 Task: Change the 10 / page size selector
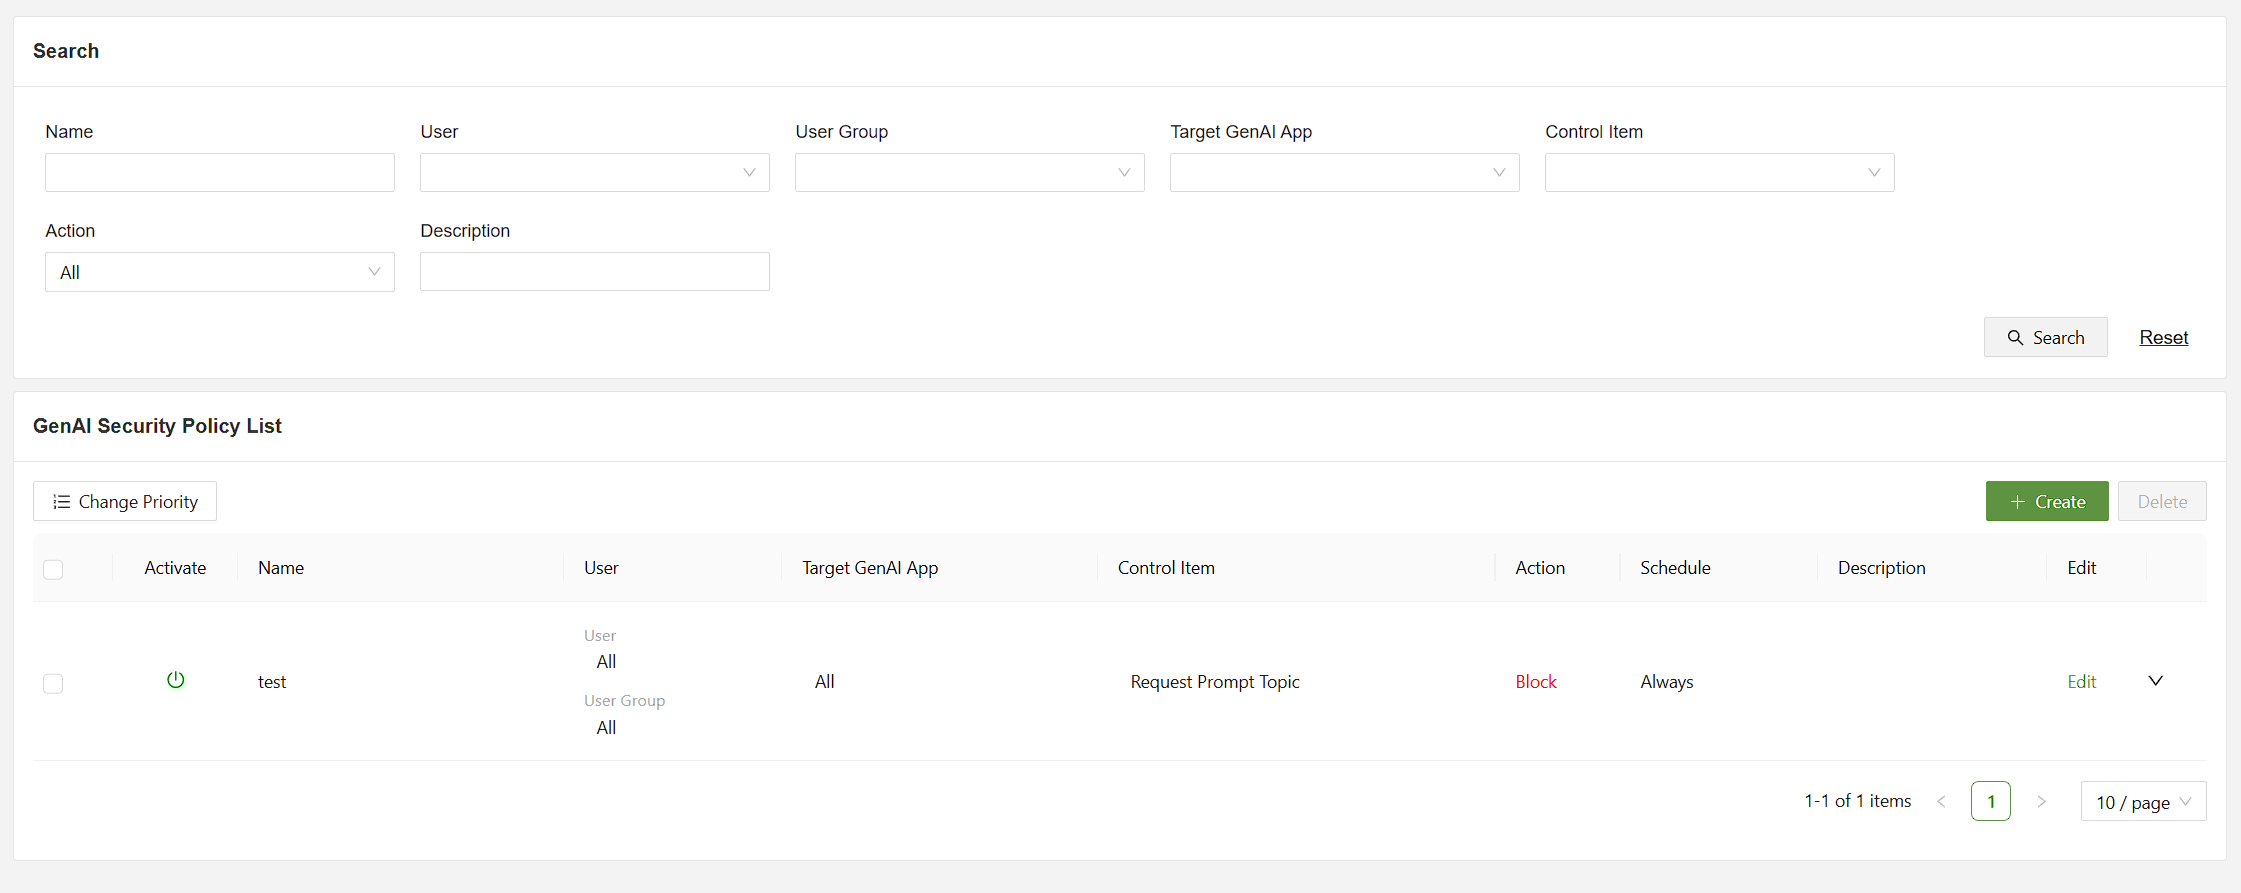(x=2142, y=802)
